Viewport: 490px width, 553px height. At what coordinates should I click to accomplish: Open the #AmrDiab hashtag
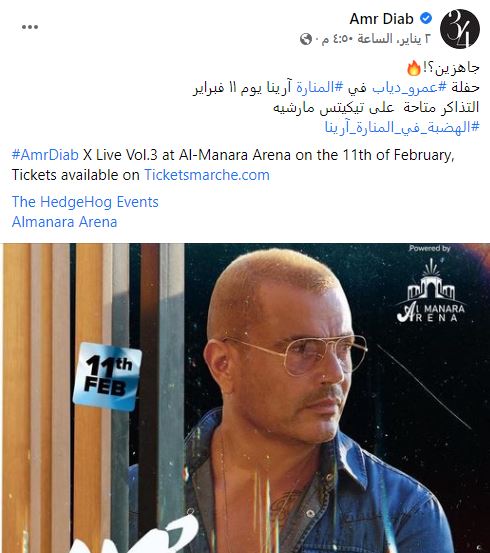click(45, 155)
